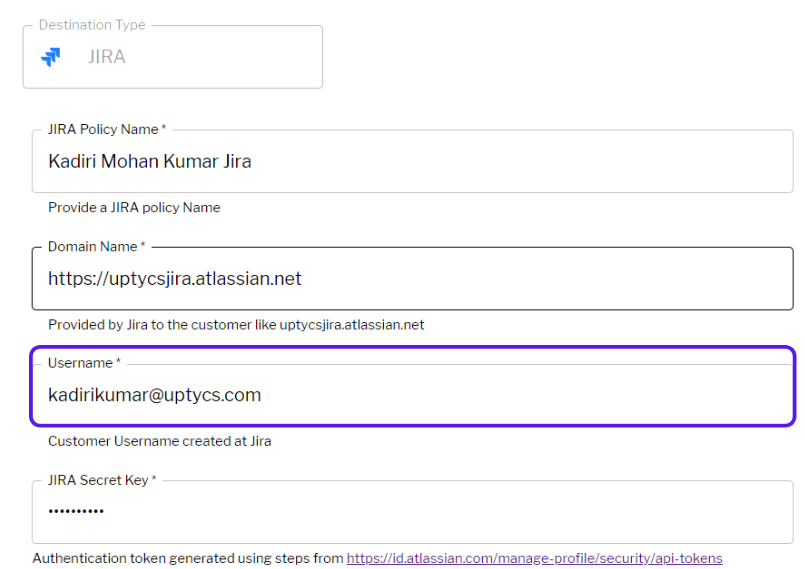Click the masked secret key dots
This screenshot has height=569, width=805.
[x=76, y=511]
